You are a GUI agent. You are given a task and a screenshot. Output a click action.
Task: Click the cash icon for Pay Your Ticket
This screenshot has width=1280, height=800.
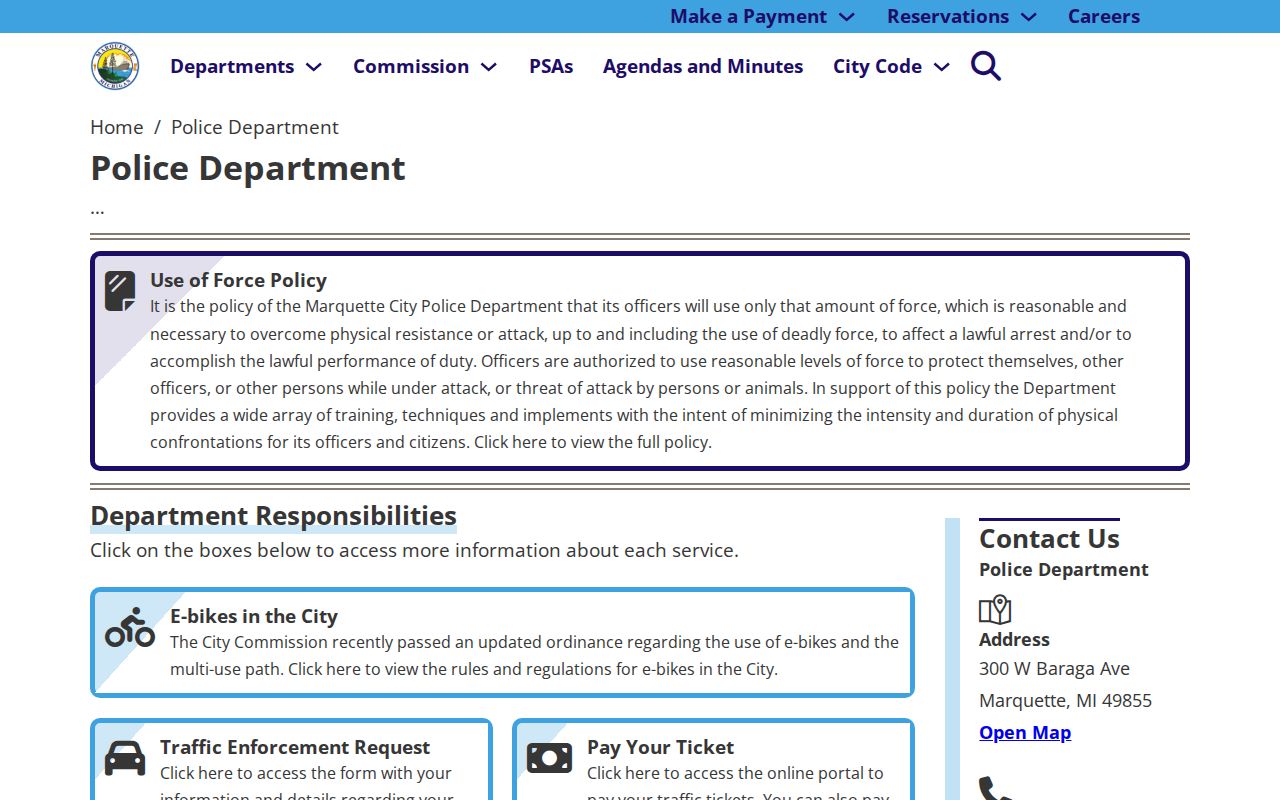click(549, 758)
